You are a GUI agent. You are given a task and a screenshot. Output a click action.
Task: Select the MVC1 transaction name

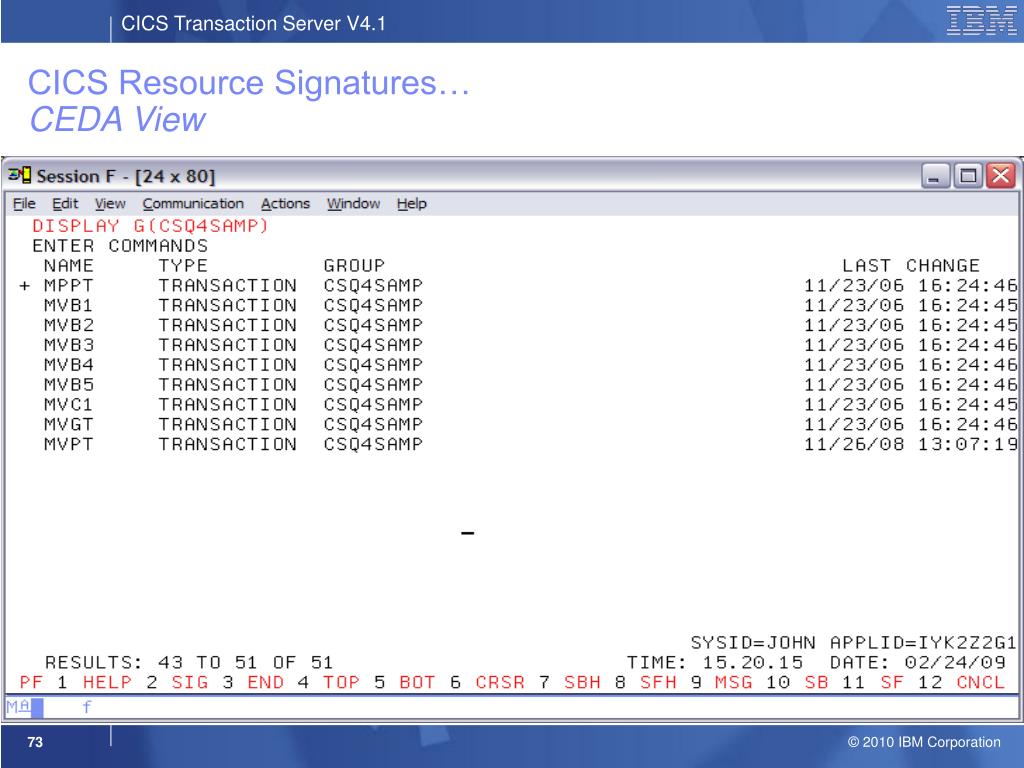click(x=69, y=405)
